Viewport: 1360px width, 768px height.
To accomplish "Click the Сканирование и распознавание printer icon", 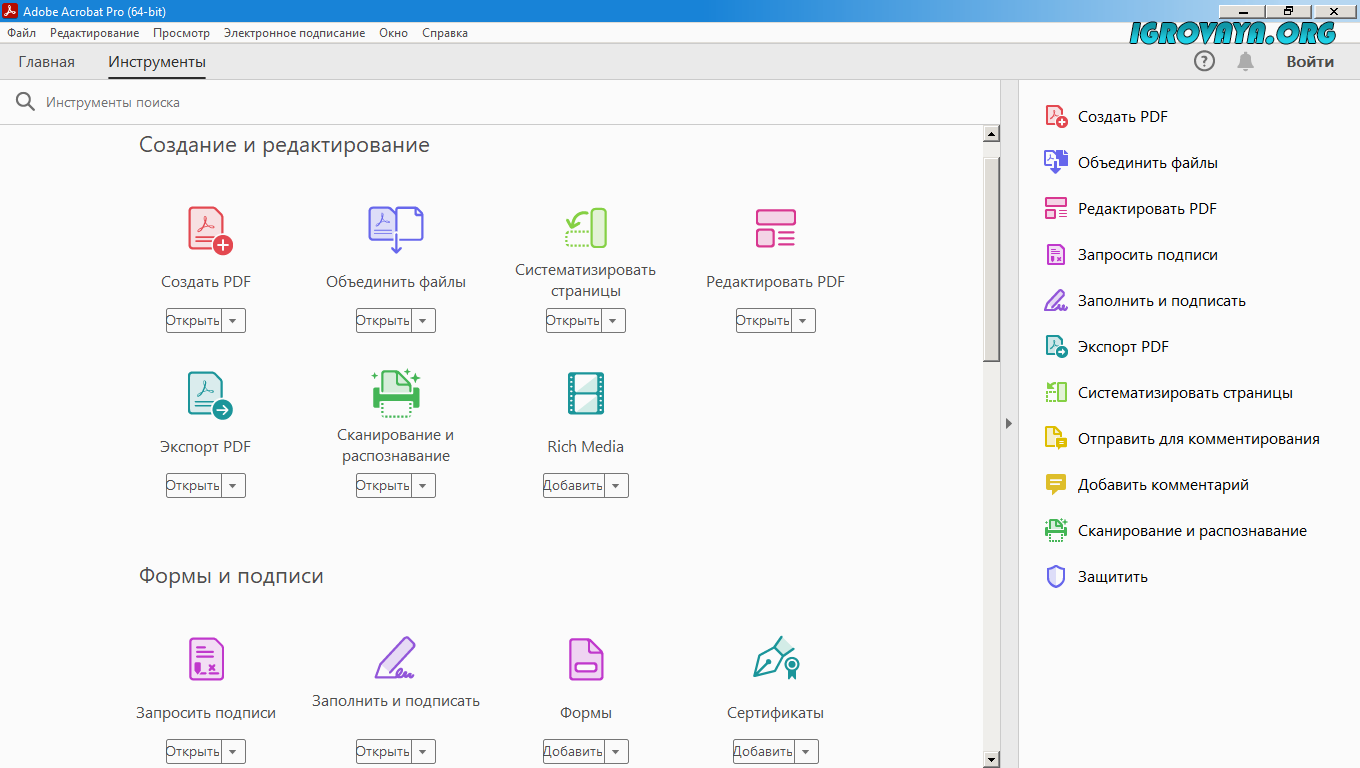I will click(396, 393).
